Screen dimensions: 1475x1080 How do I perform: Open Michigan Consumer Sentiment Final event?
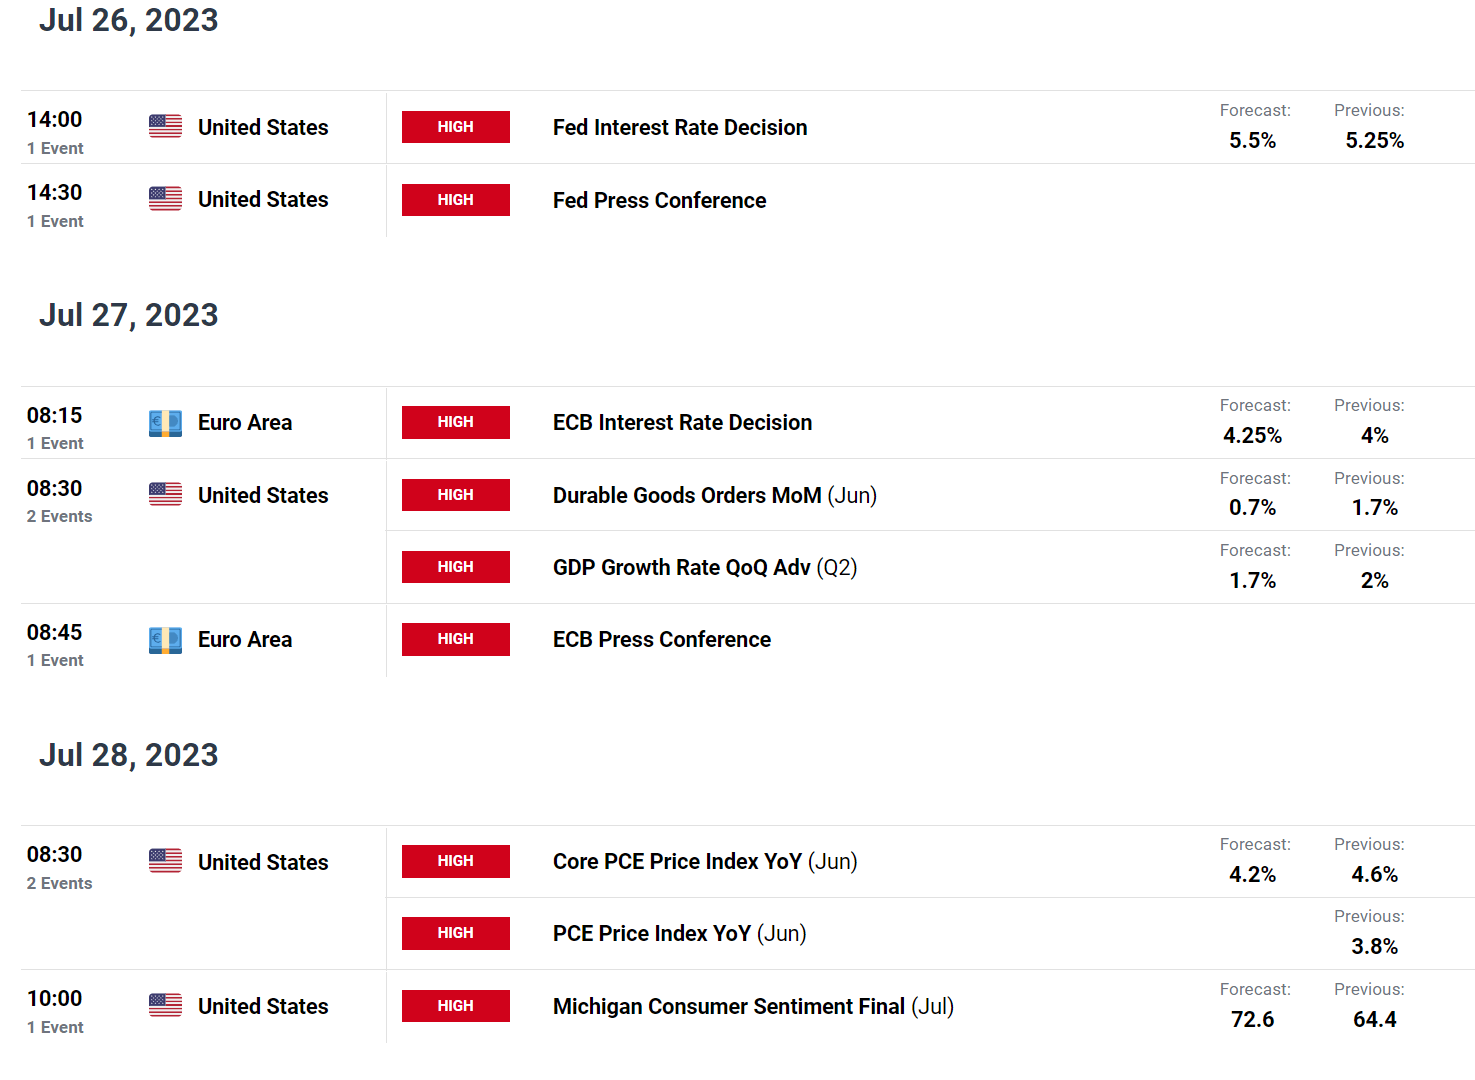click(753, 1006)
